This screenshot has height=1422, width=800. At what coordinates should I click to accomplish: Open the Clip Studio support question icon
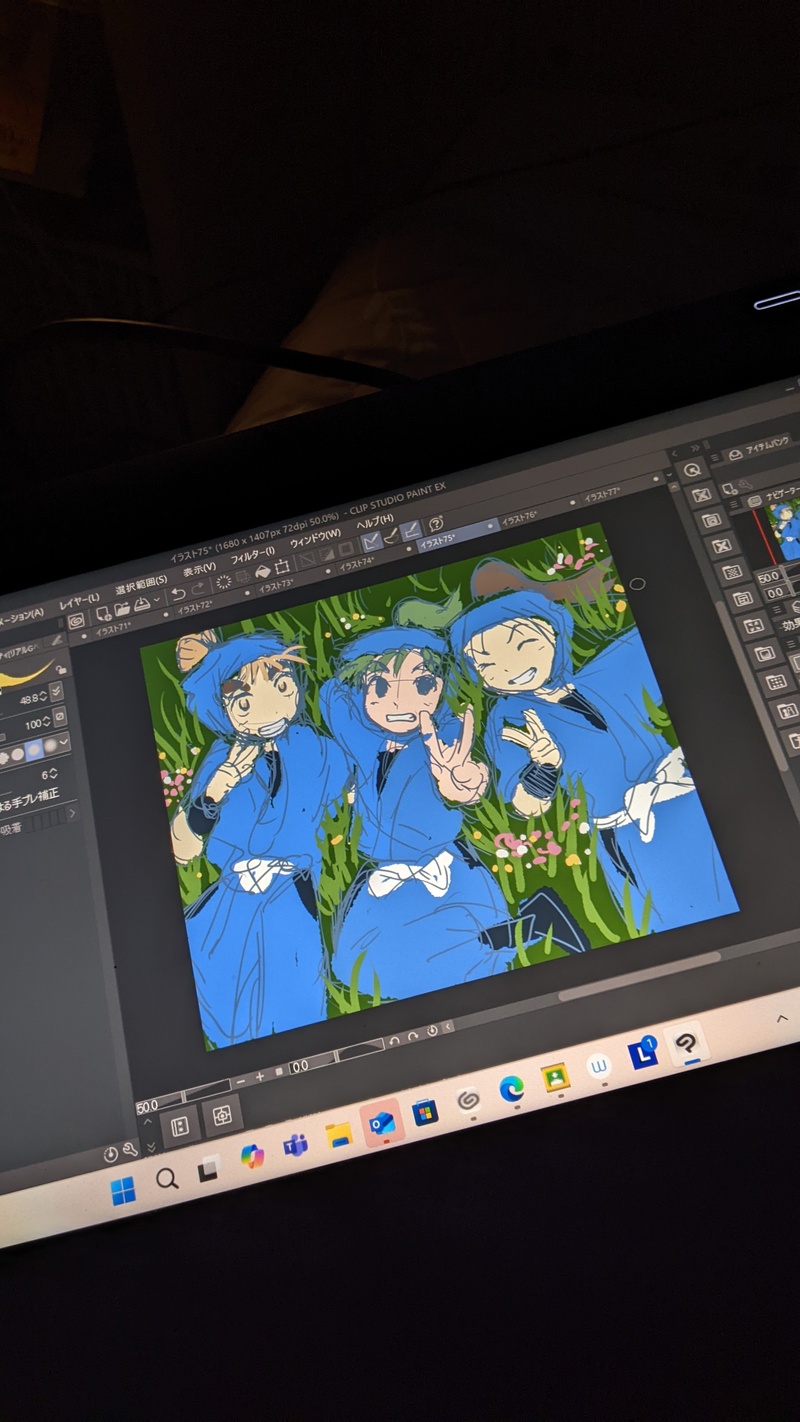436,524
